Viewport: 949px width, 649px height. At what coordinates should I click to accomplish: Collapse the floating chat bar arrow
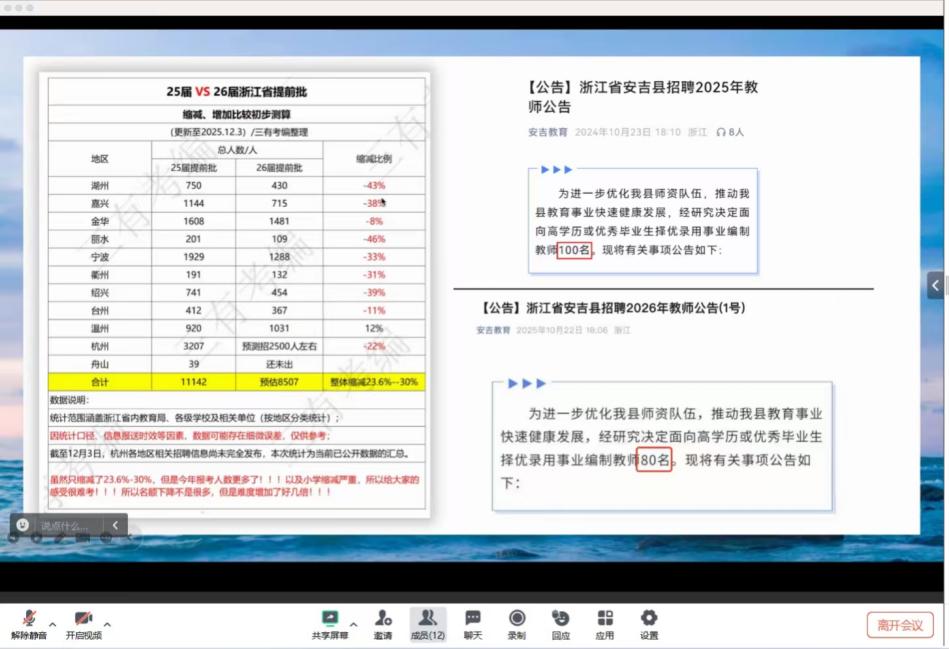[x=115, y=525]
